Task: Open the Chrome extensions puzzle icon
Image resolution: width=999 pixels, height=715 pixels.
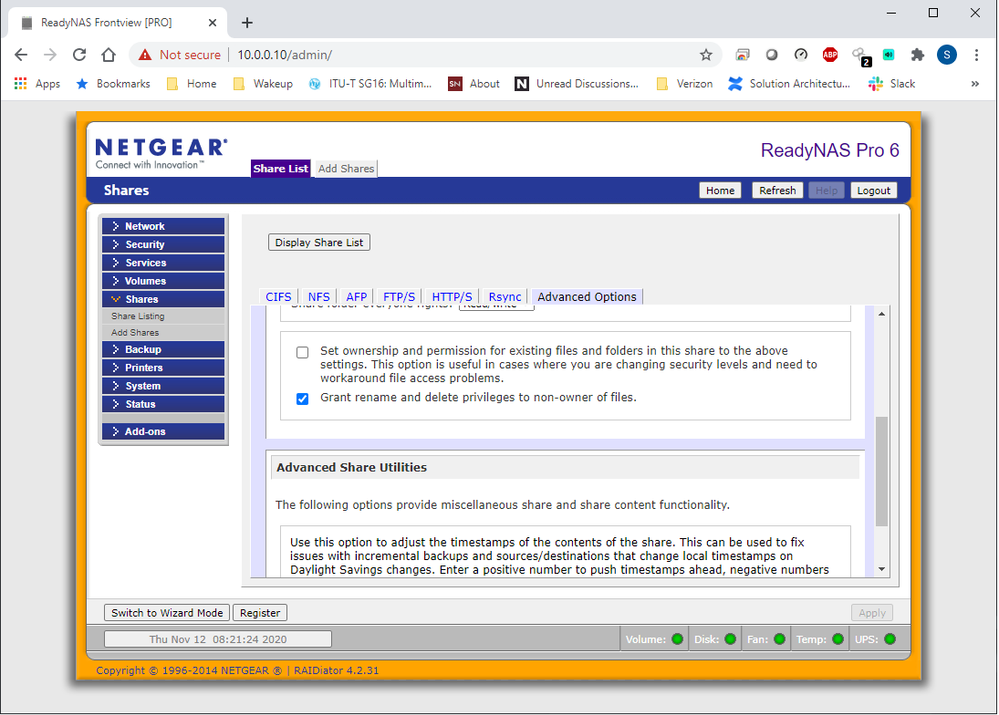Action: click(x=918, y=55)
